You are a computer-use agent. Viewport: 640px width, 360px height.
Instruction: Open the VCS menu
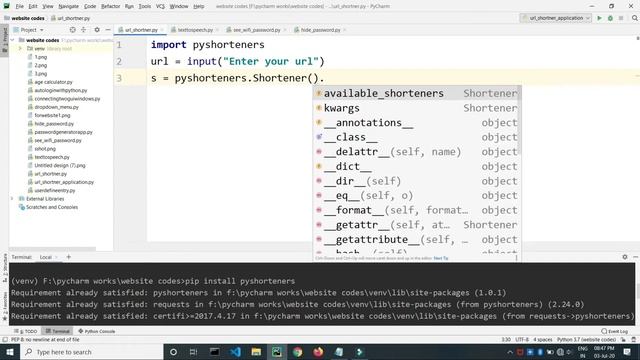[160, 6]
